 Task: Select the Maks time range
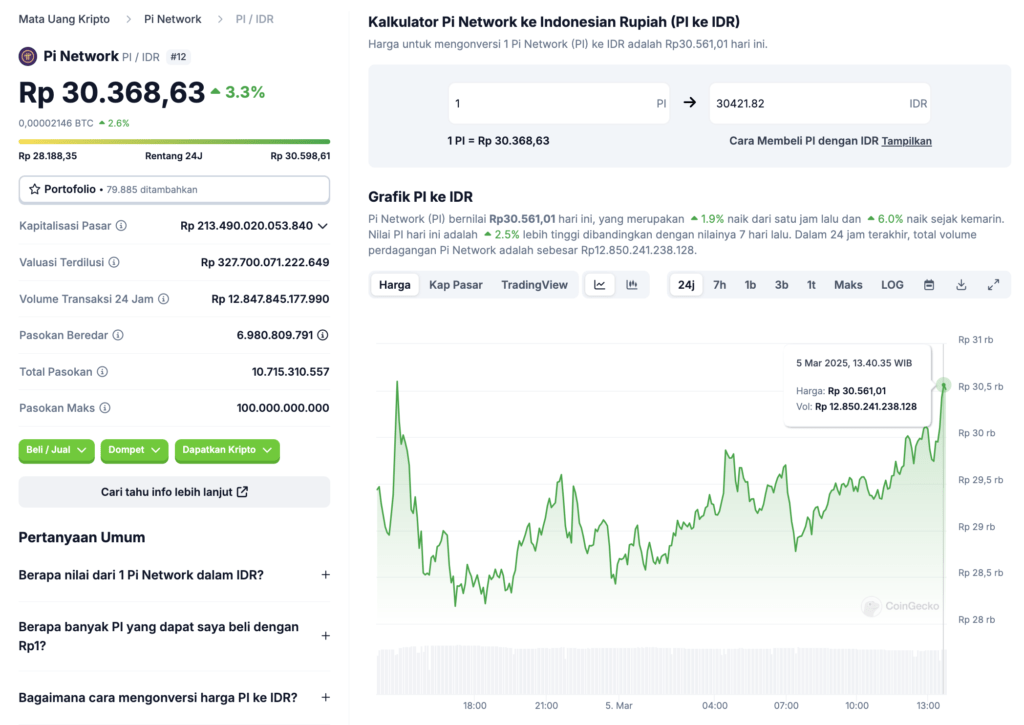[x=848, y=285]
